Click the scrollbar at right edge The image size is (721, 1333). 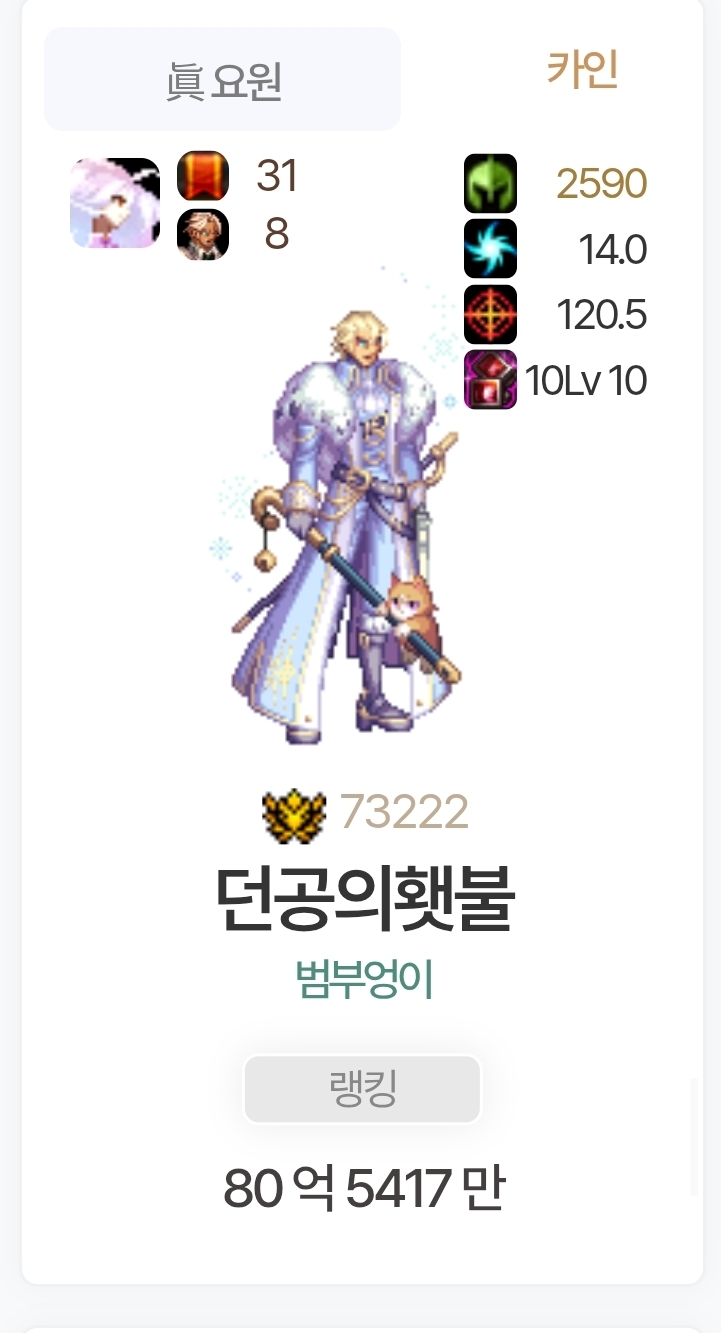tap(694, 1137)
